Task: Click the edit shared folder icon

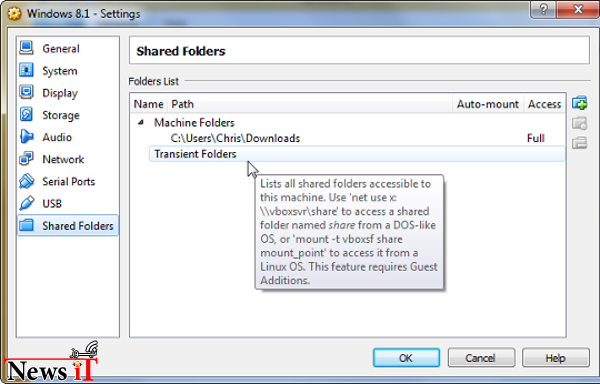Action: coord(579,123)
